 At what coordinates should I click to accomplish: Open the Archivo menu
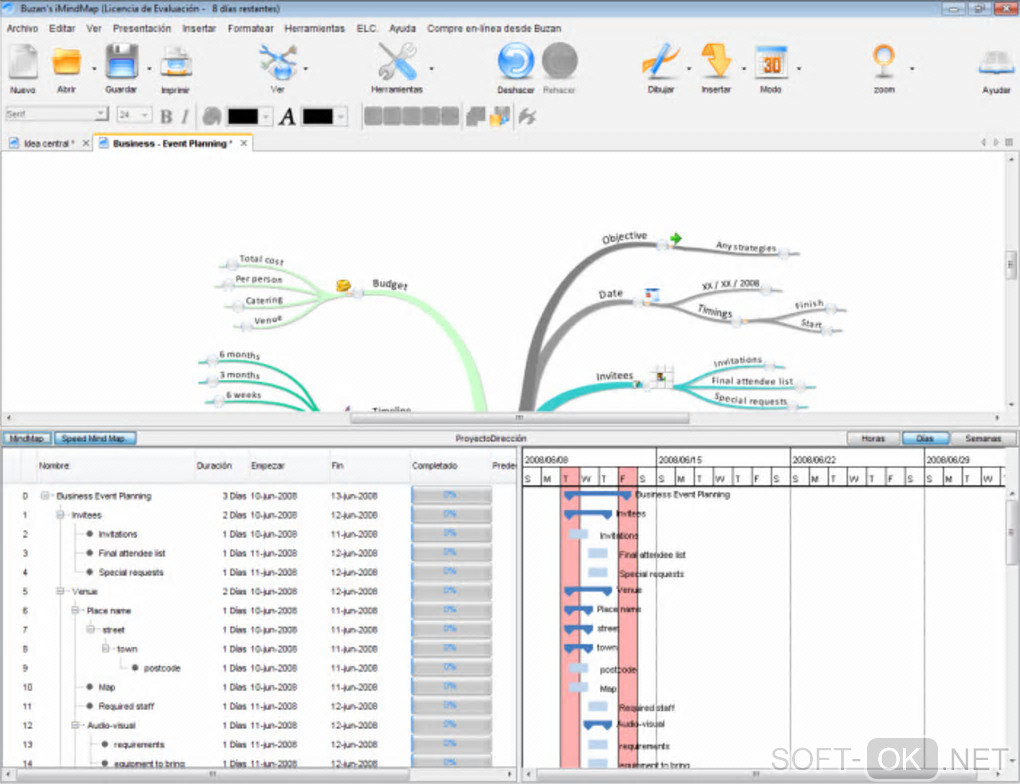(x=22, y=29)
